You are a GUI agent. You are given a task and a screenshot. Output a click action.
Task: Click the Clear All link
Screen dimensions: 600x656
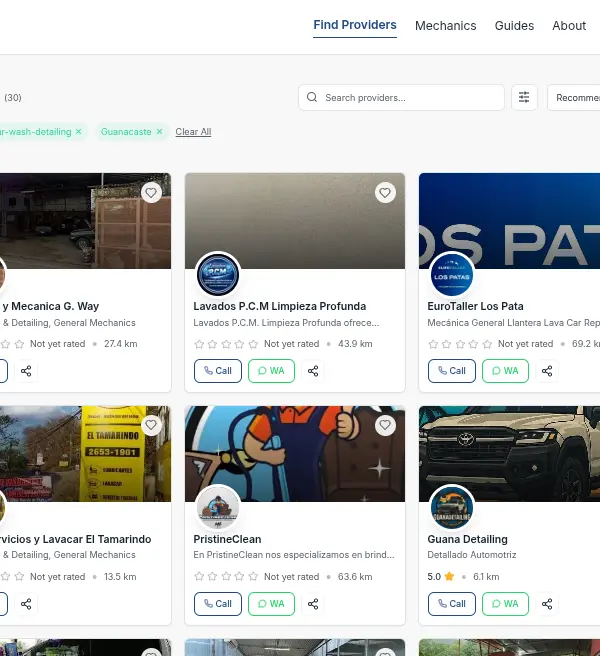coord(193,132)
